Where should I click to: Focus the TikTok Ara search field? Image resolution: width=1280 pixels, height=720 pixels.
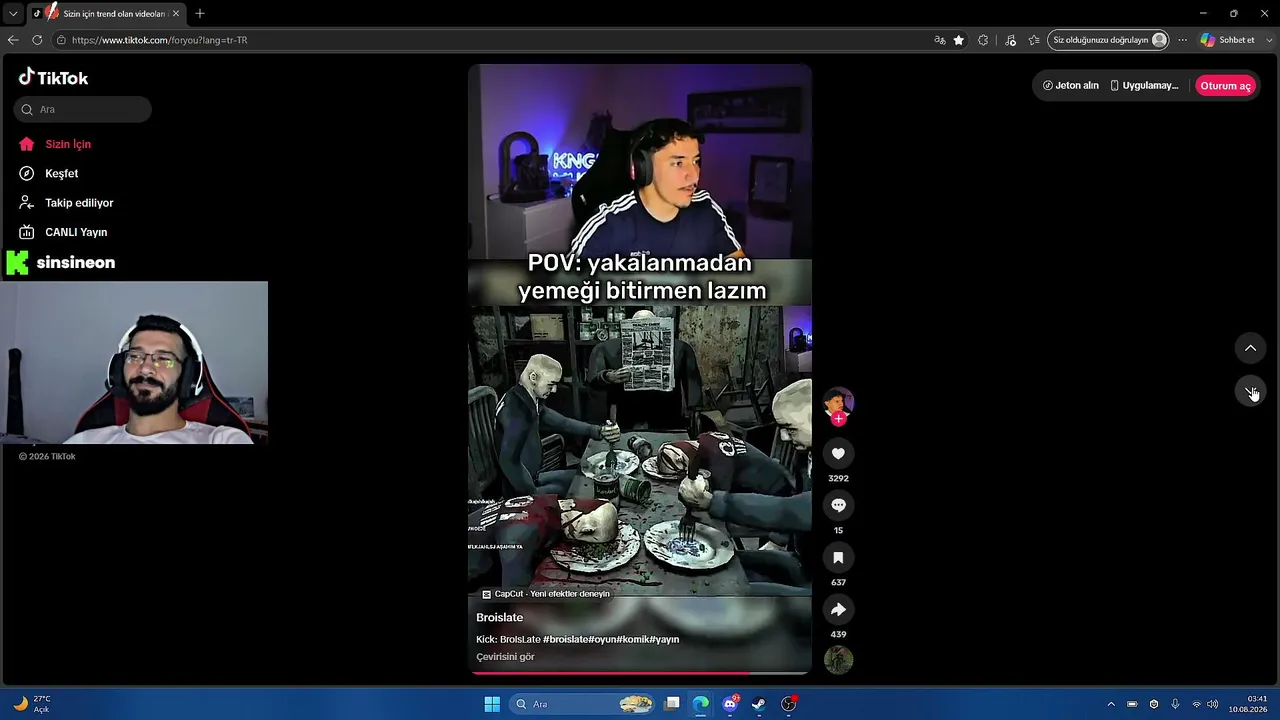coord(83,109)
